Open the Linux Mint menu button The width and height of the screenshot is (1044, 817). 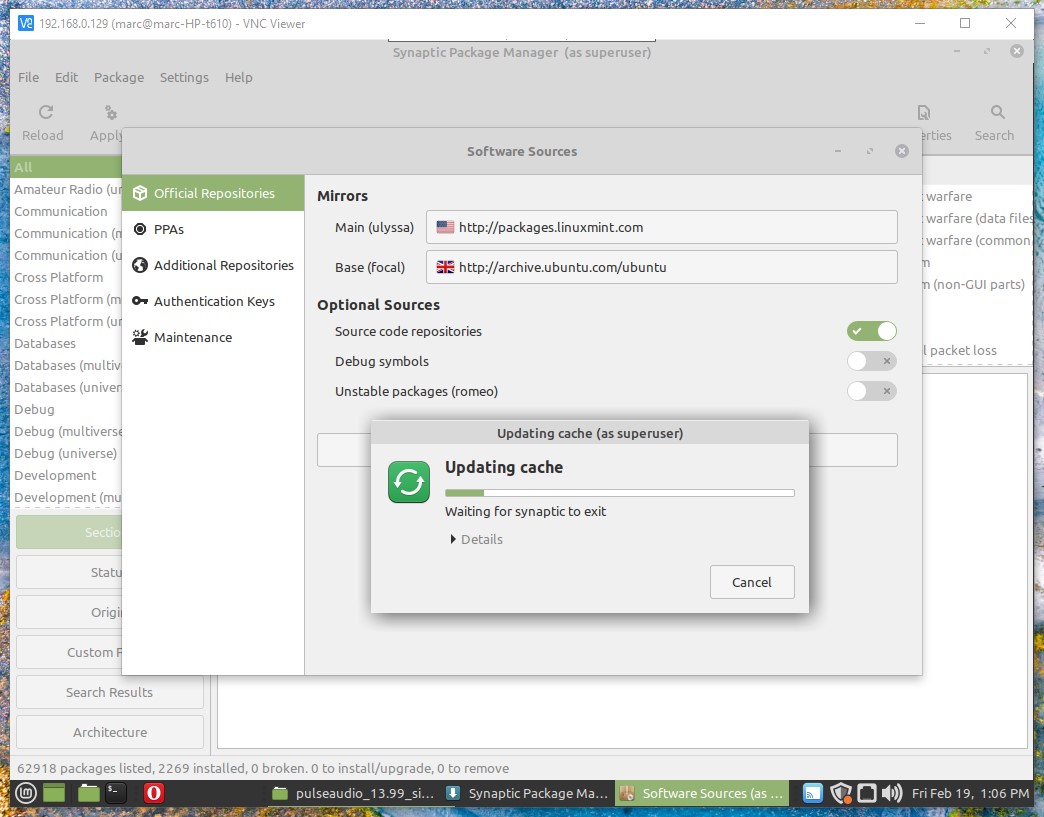[25, 792]
